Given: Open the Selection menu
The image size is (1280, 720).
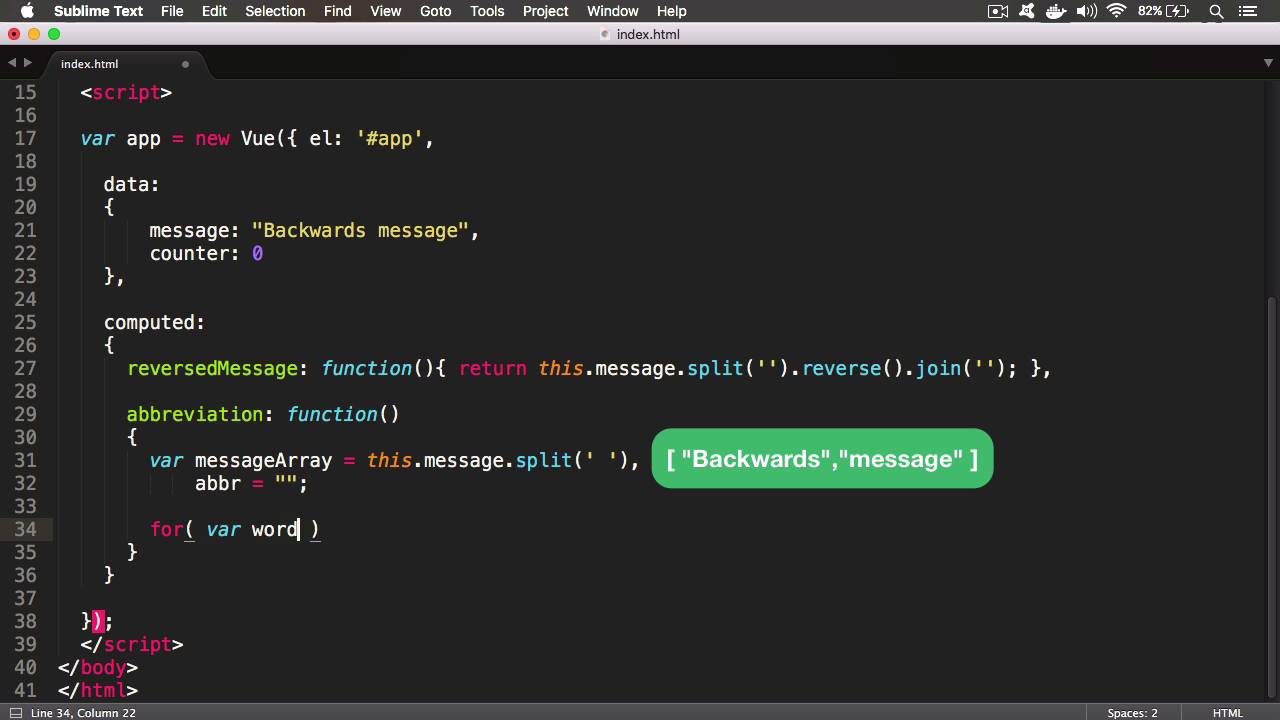Looking at the screenshot, I should pyautogui.click(x=275, y=11).
